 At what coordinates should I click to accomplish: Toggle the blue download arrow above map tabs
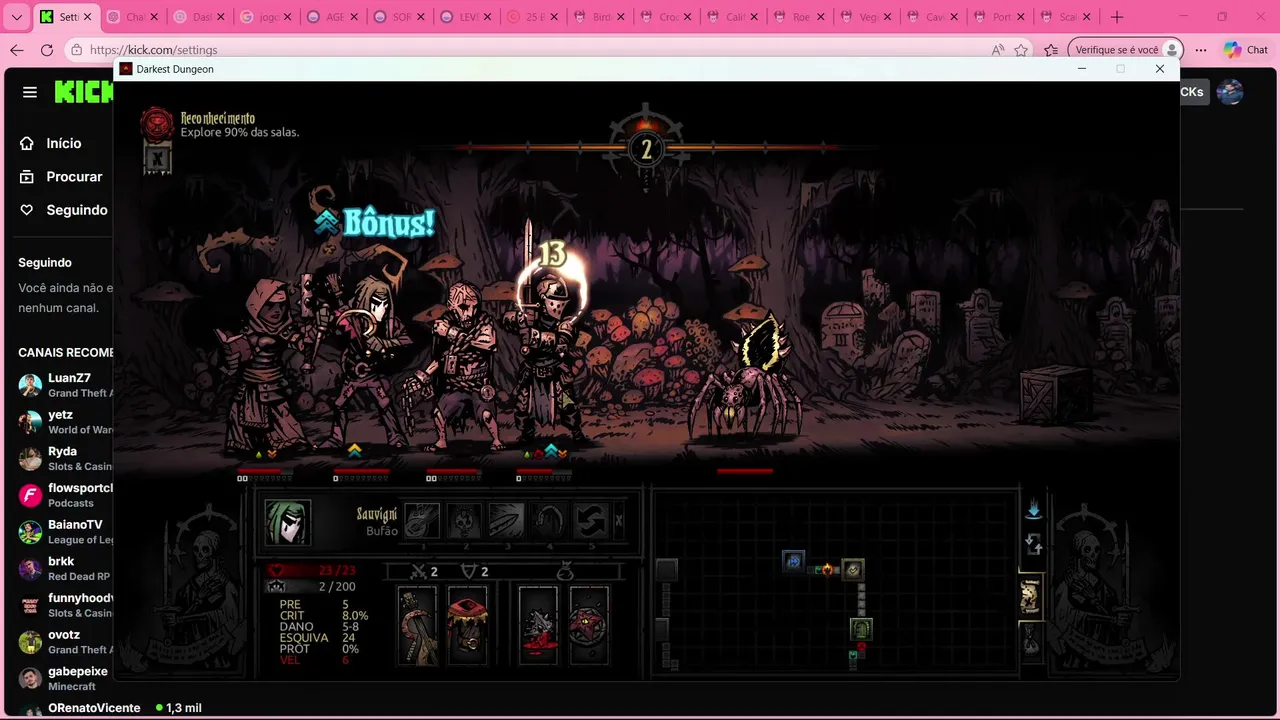pos(1033,510)
